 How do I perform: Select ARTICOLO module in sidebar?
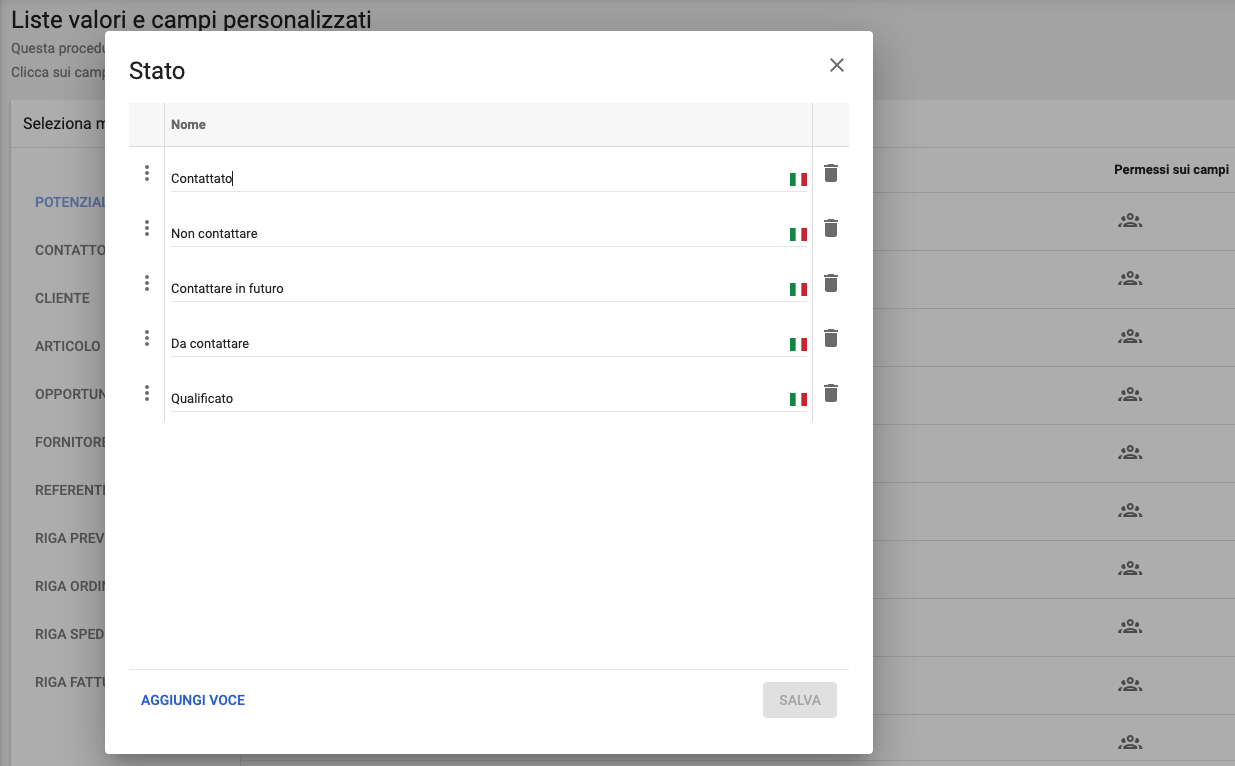68,346
